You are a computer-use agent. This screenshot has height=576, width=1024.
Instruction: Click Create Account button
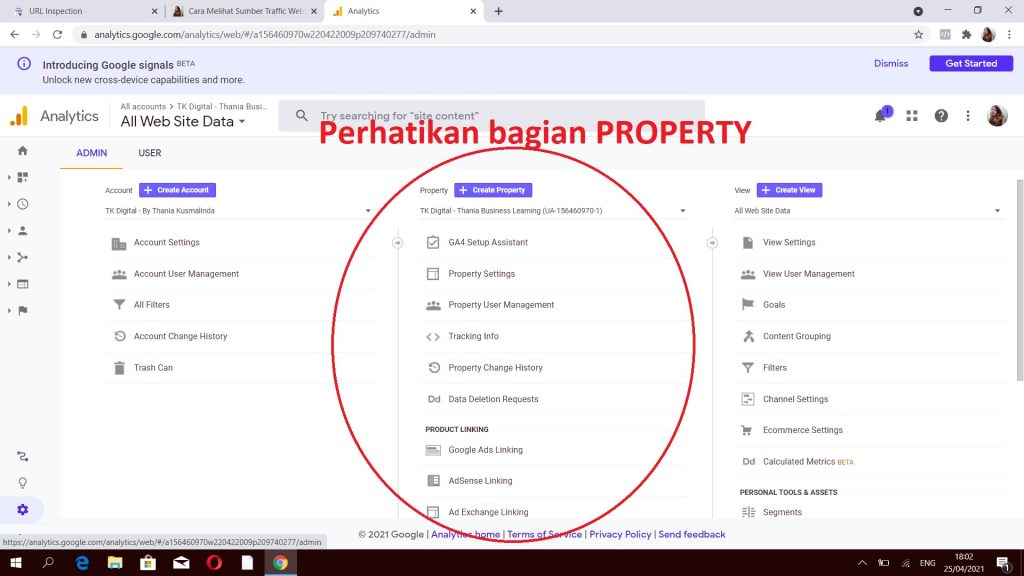(177, 190)
